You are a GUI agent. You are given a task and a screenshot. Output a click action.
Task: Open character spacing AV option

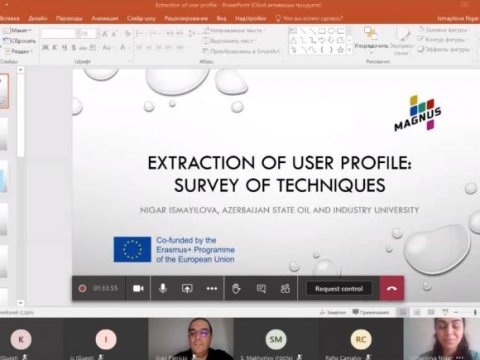(x=93, y=48)
